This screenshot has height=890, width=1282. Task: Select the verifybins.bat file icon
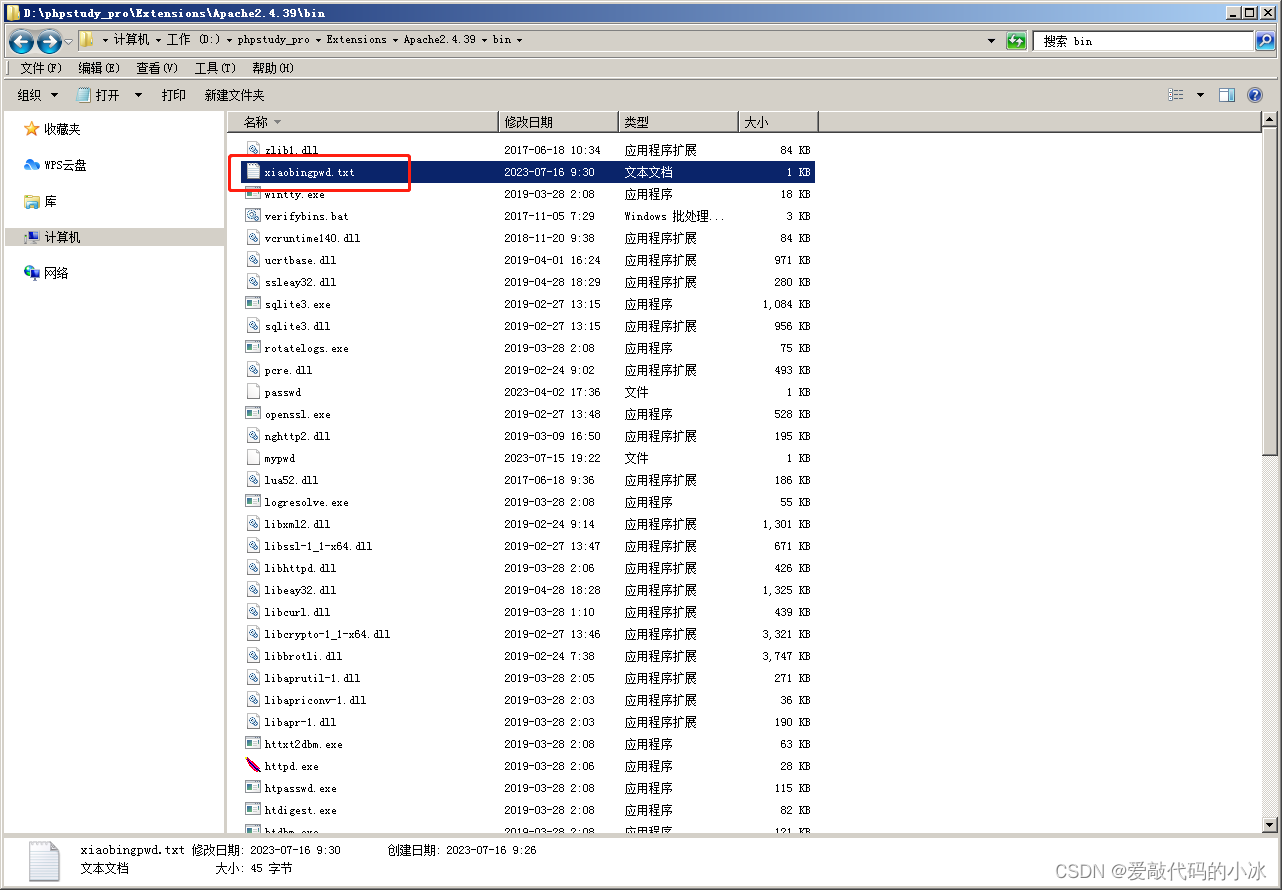click(x=253, y=216)
